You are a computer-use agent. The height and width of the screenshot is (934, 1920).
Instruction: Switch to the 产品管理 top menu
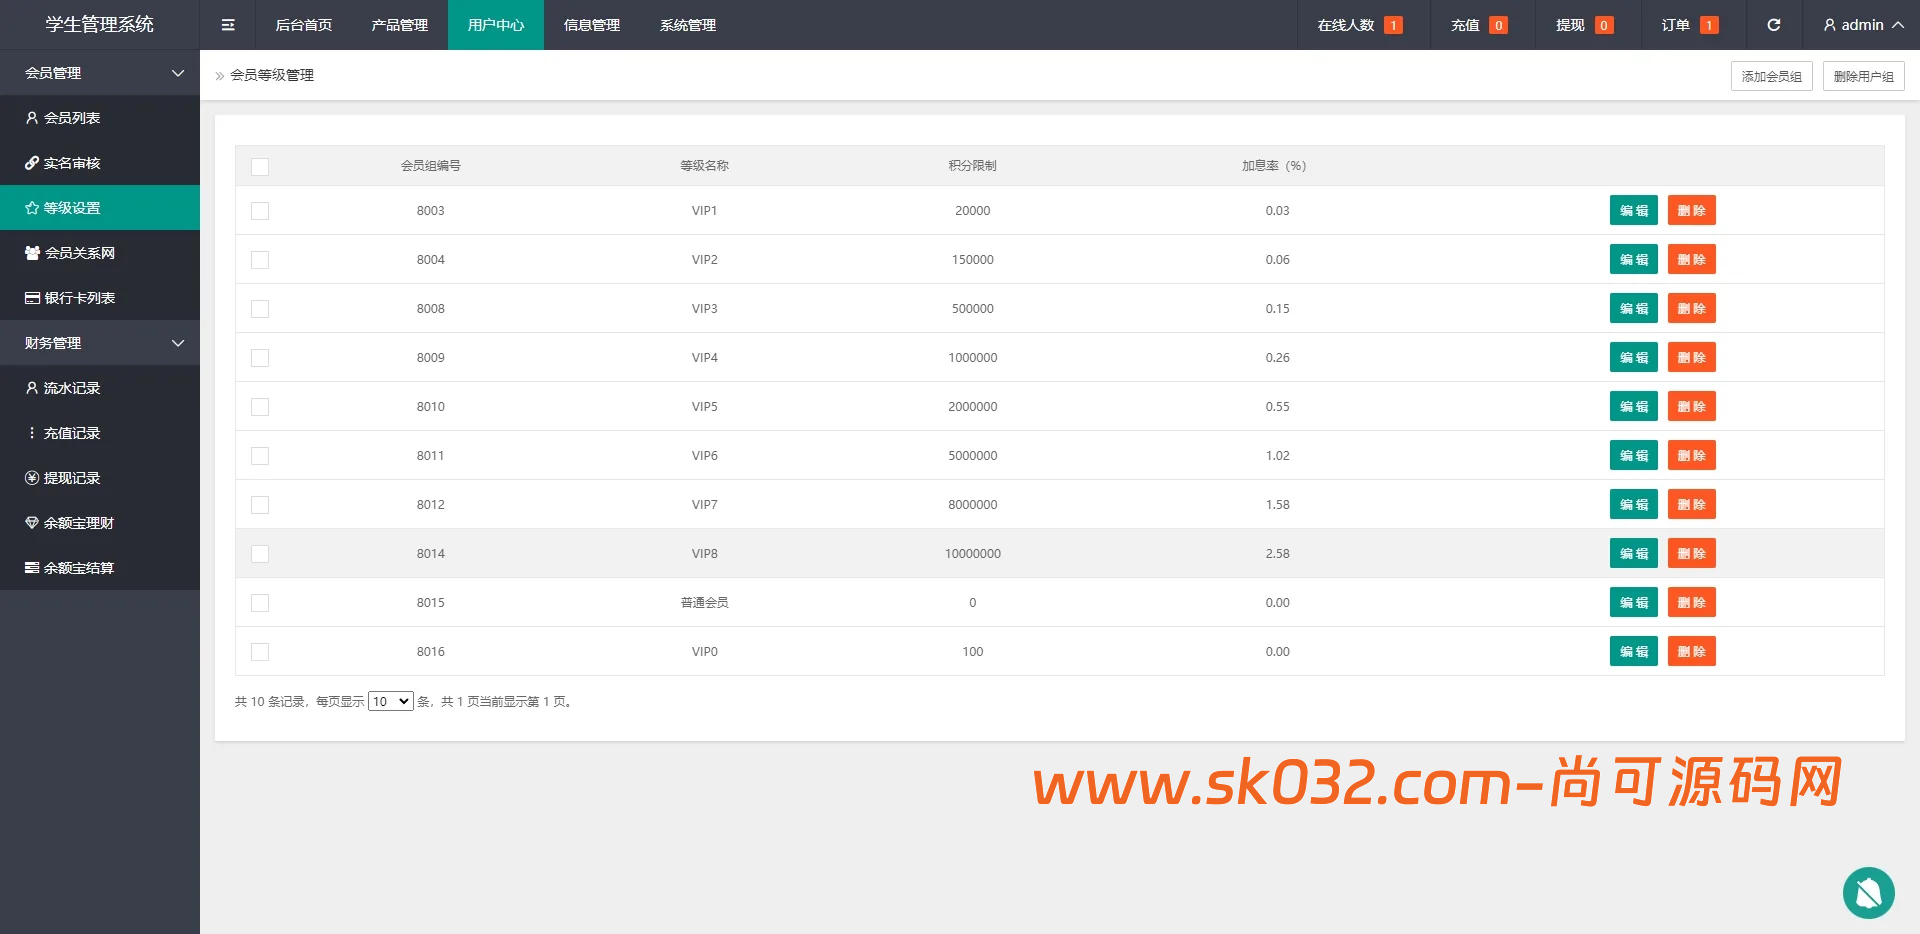(399, 25)
